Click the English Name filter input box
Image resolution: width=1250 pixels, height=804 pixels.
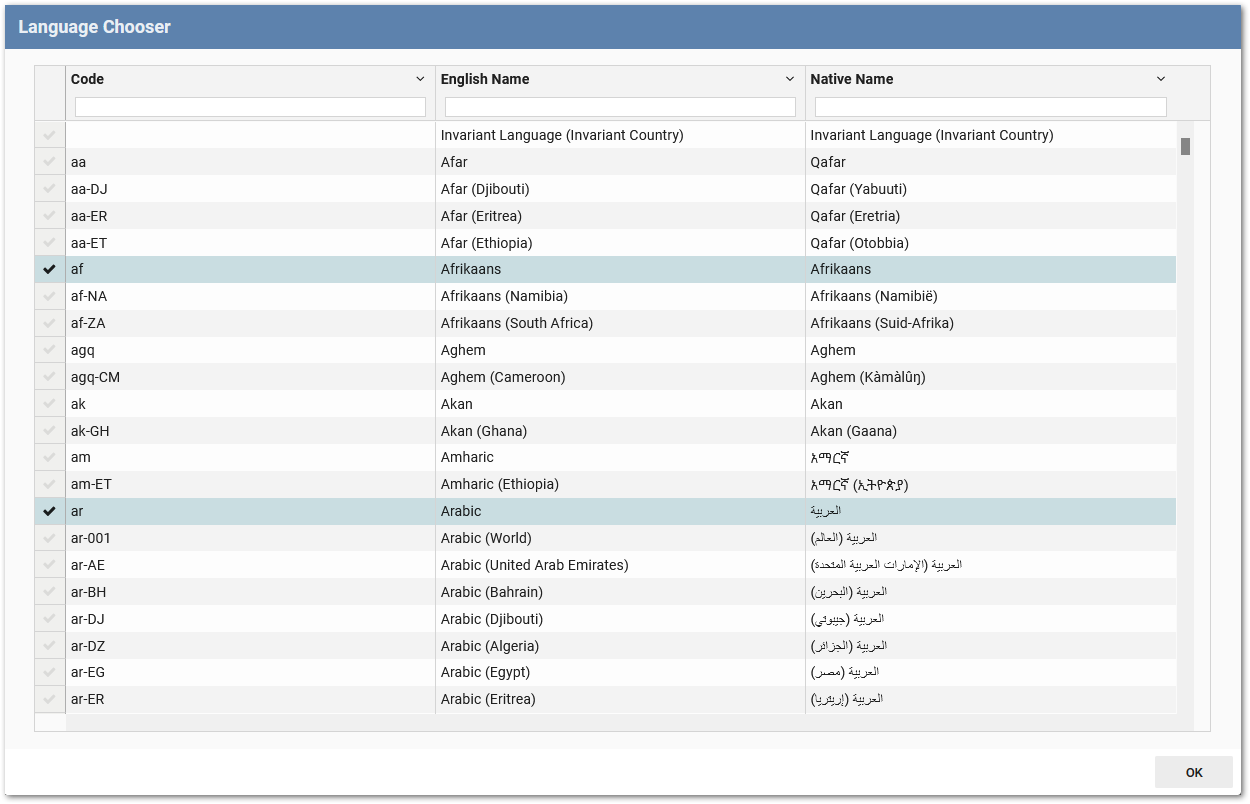(x=619, y=106)
